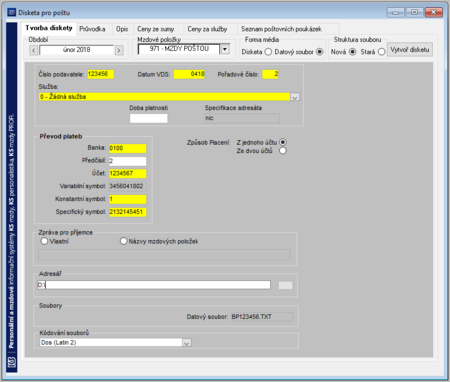The image size is (450, 382).
Task: Open the Mzdové položky dropdown arrow
Action: pos(225,49)
